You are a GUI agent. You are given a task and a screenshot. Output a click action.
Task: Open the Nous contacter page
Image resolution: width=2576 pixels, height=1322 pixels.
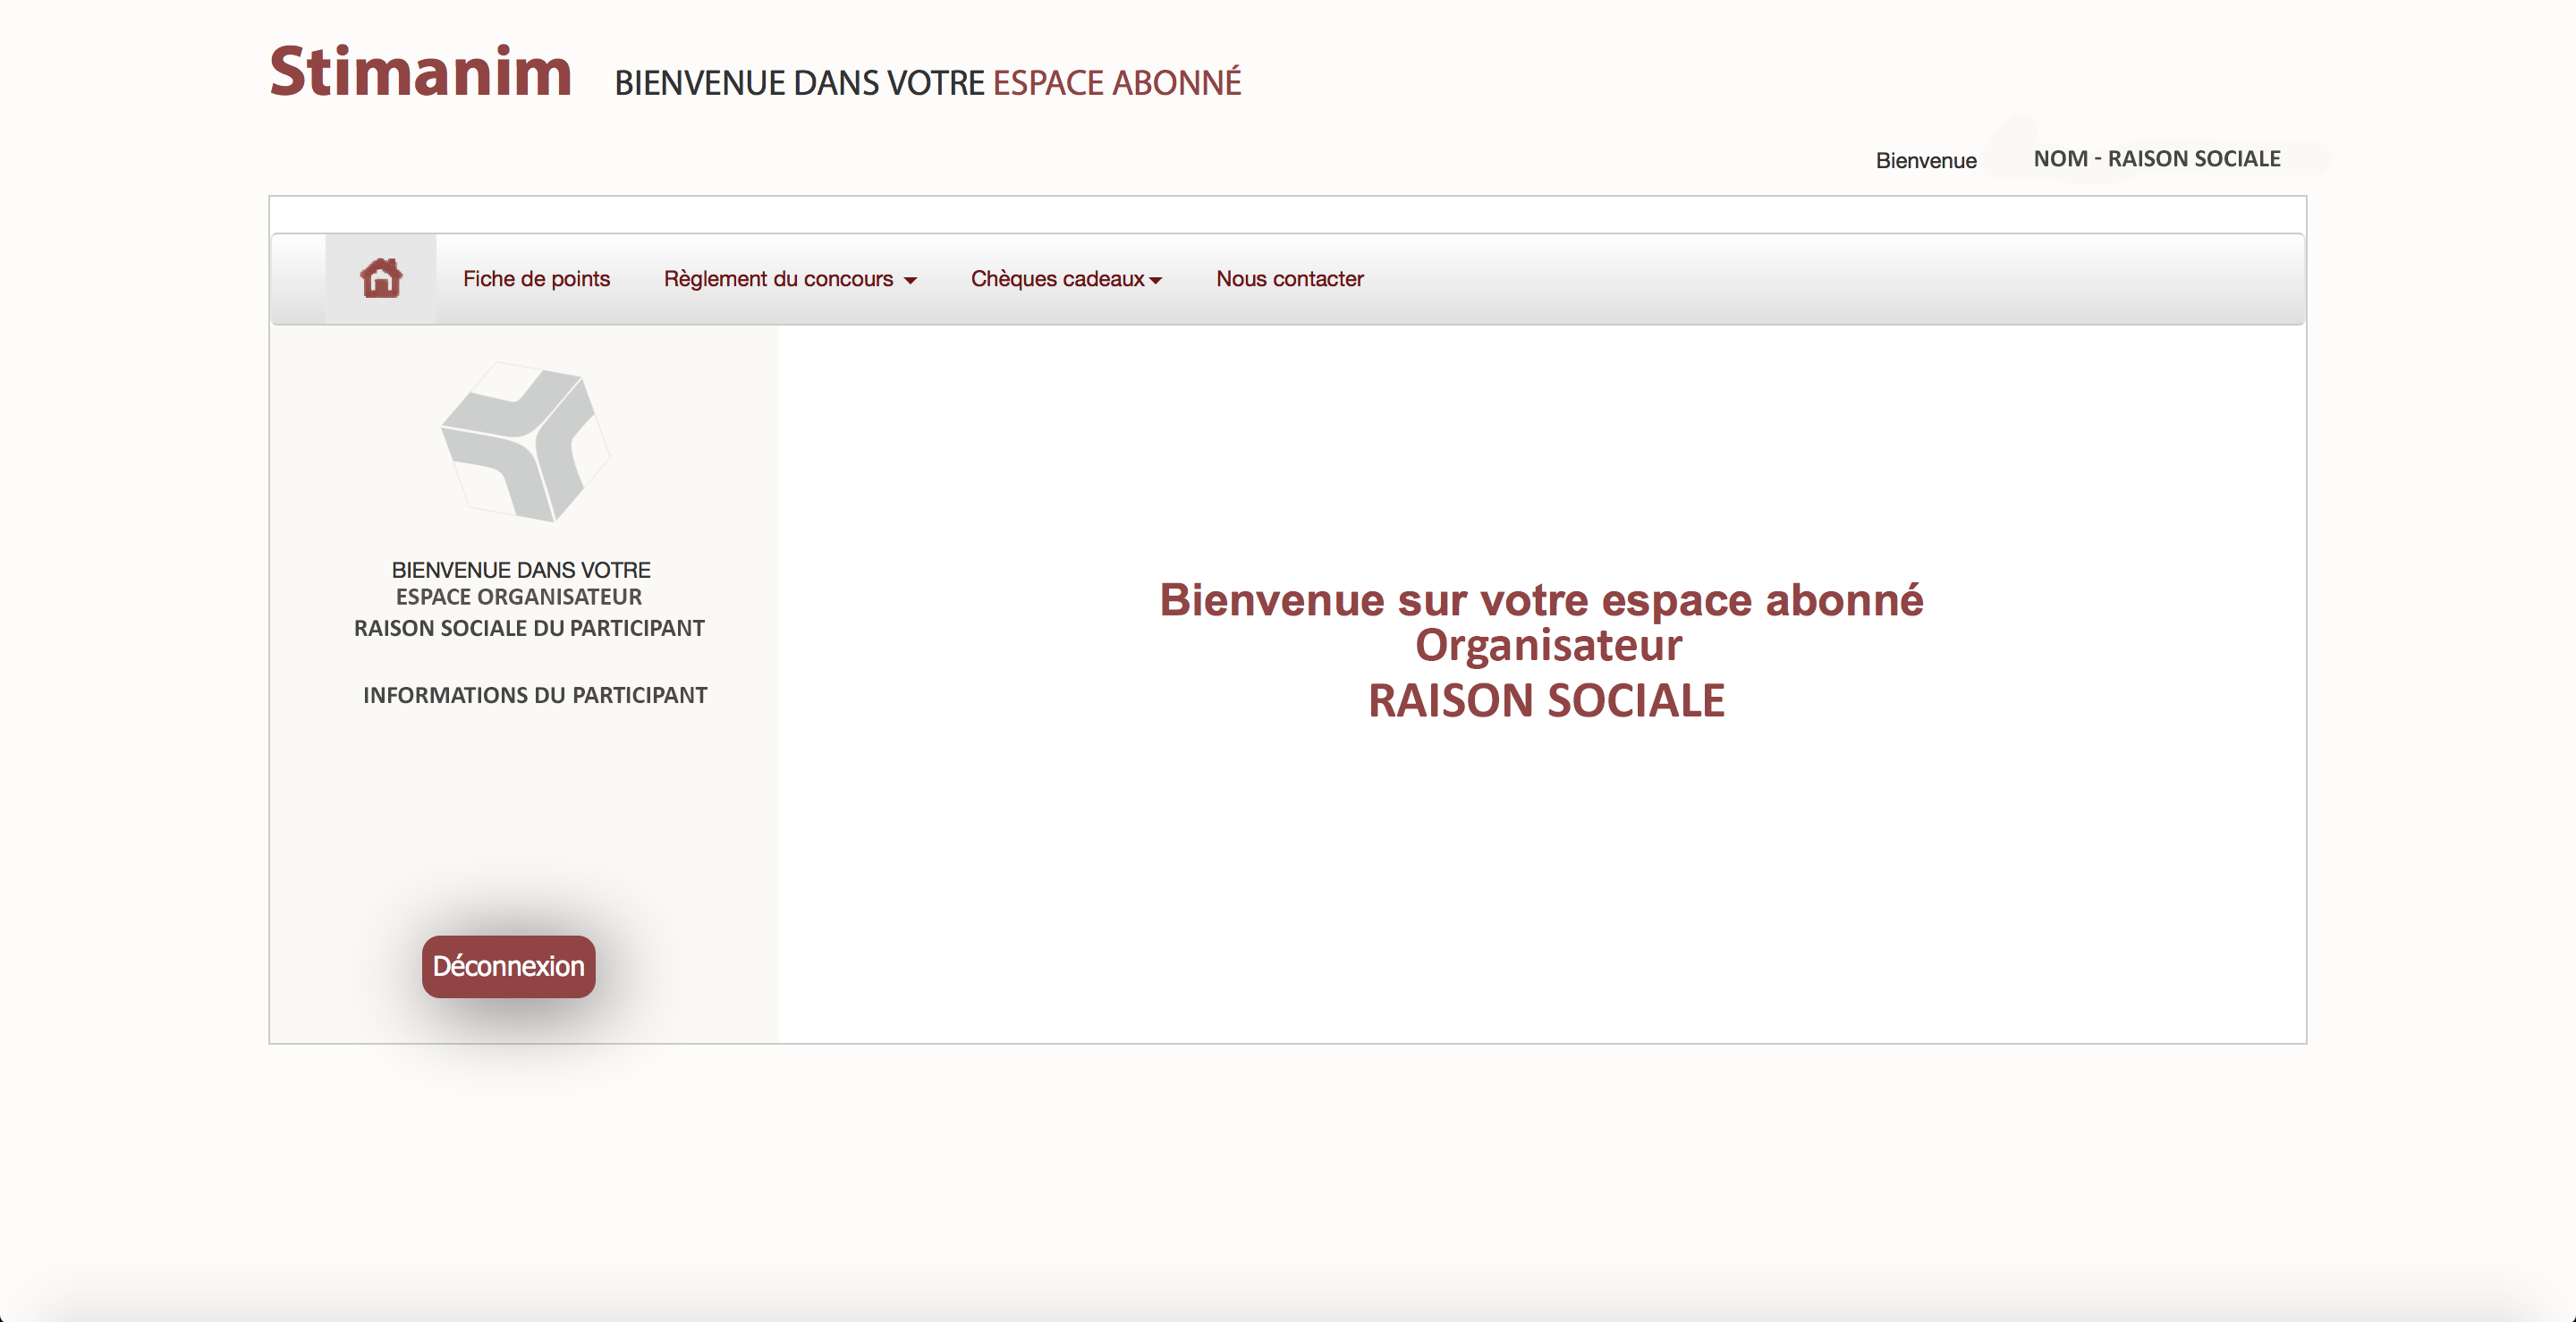[1289, 279]
